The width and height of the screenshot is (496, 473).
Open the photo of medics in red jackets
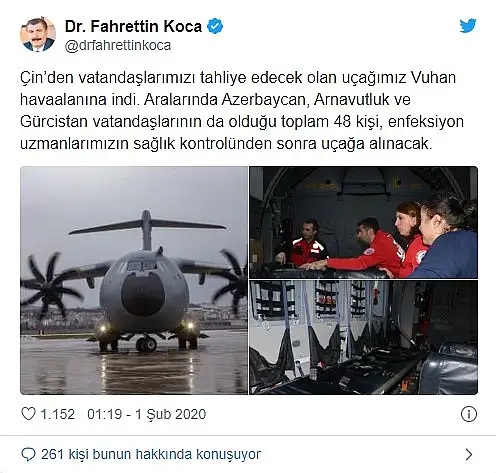[x=363, y=222]
